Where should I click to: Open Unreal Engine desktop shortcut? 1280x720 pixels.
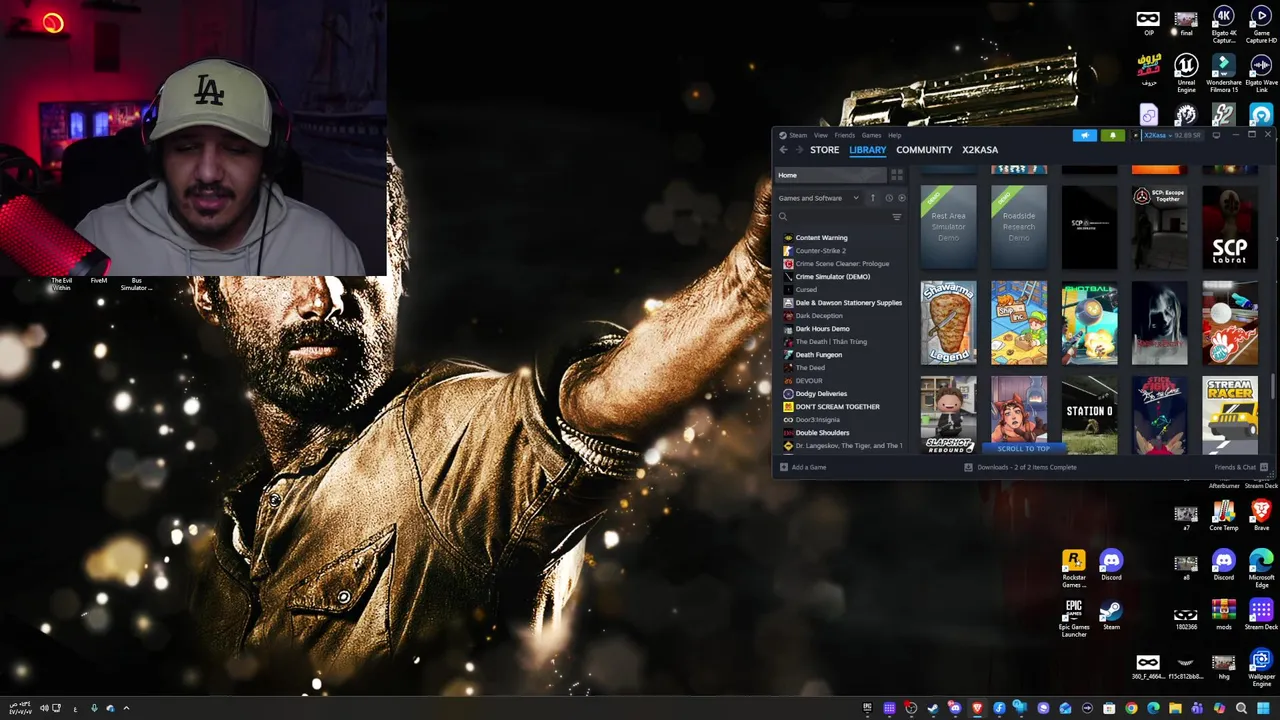coord(1186,73)
